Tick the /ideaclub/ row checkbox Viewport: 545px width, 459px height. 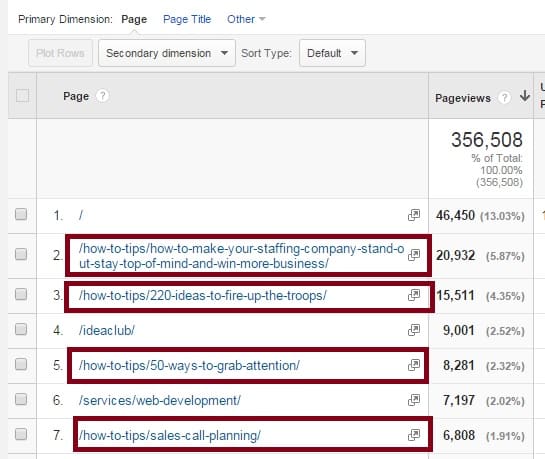click(21, 329)
